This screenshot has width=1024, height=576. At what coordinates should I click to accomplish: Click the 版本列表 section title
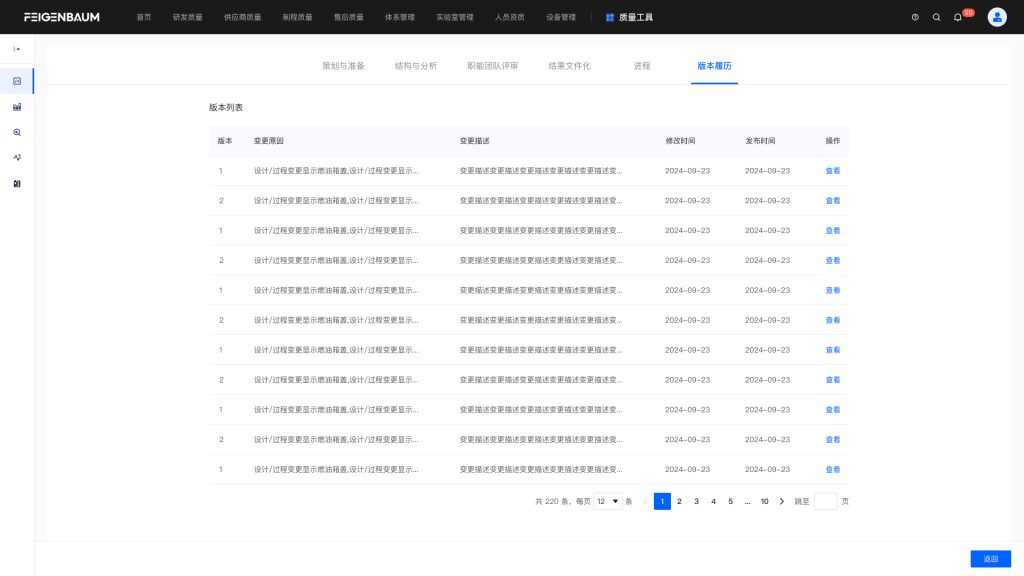point(226,107)
